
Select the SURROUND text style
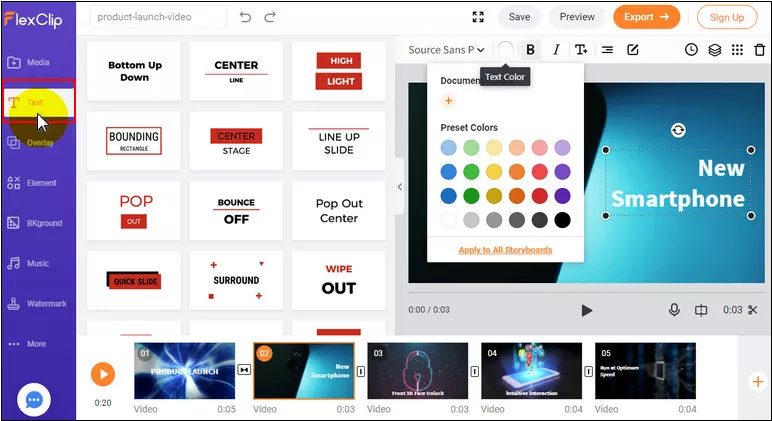(x=236, y=281)
